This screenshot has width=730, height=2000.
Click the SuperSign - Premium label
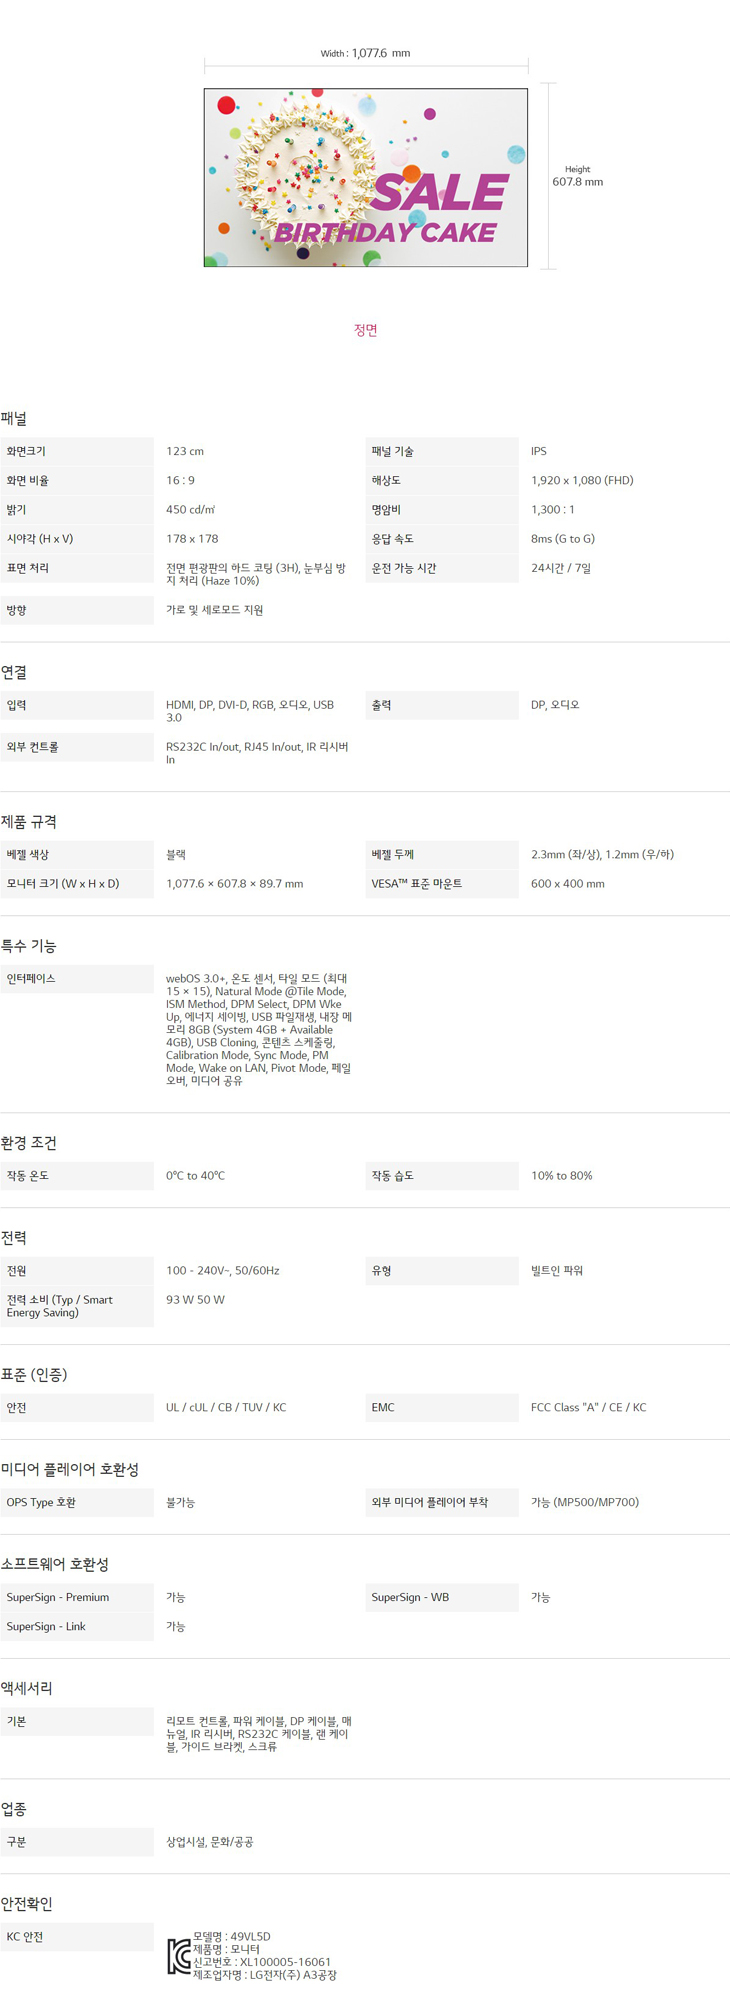point(58,1597)
